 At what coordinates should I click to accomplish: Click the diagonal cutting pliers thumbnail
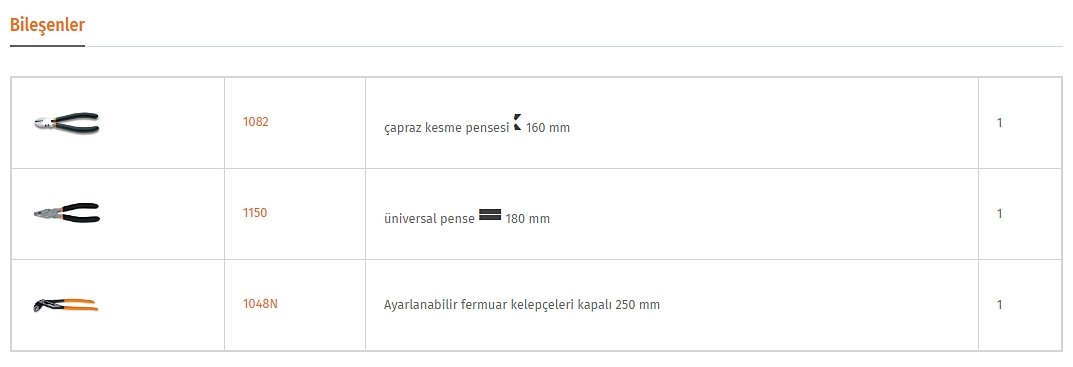(x=66, y=123)
